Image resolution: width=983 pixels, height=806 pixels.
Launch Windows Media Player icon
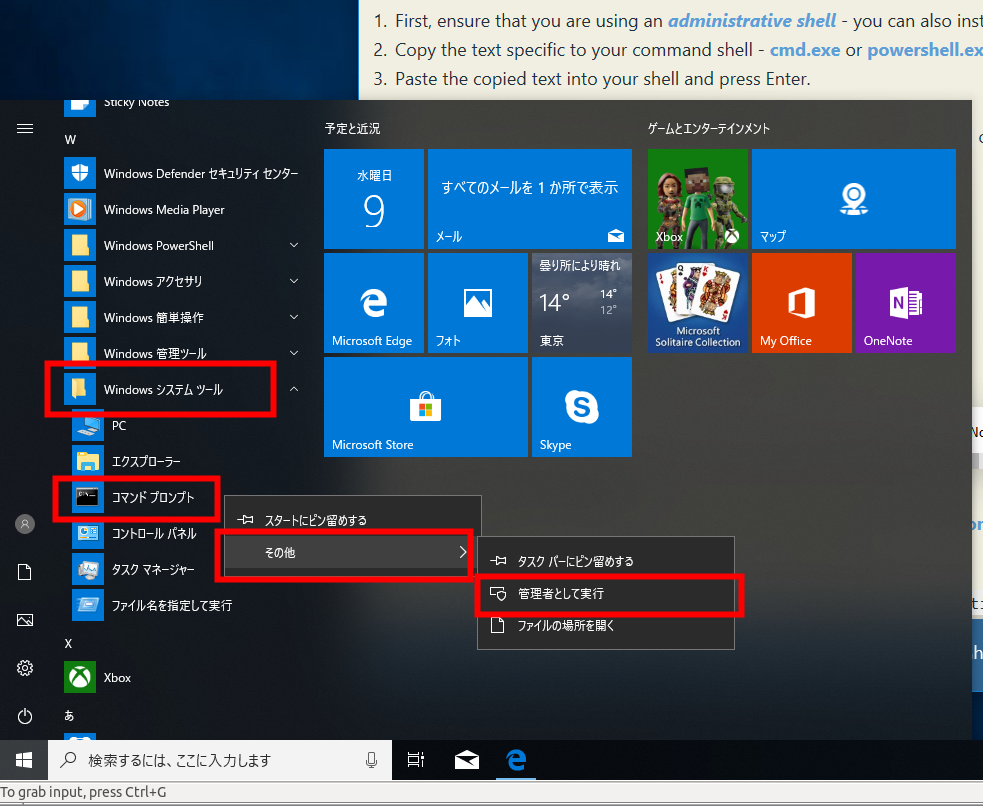click(80, 209)
